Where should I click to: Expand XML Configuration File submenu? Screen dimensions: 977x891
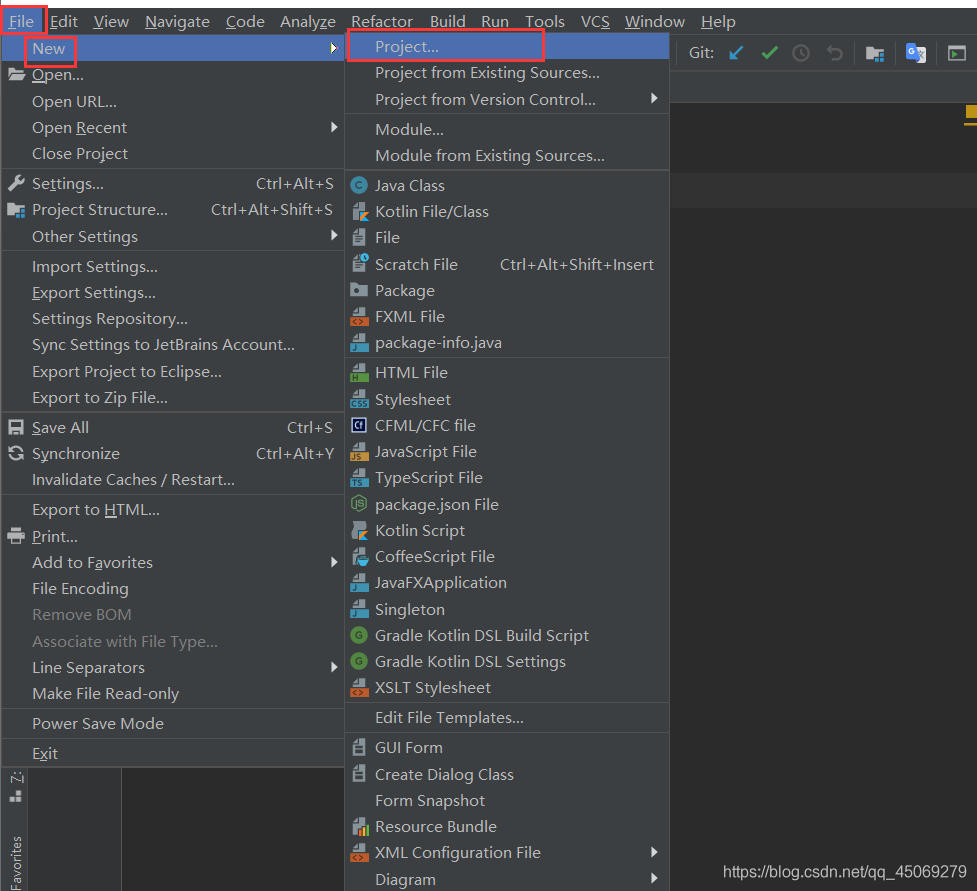[457, 852]
